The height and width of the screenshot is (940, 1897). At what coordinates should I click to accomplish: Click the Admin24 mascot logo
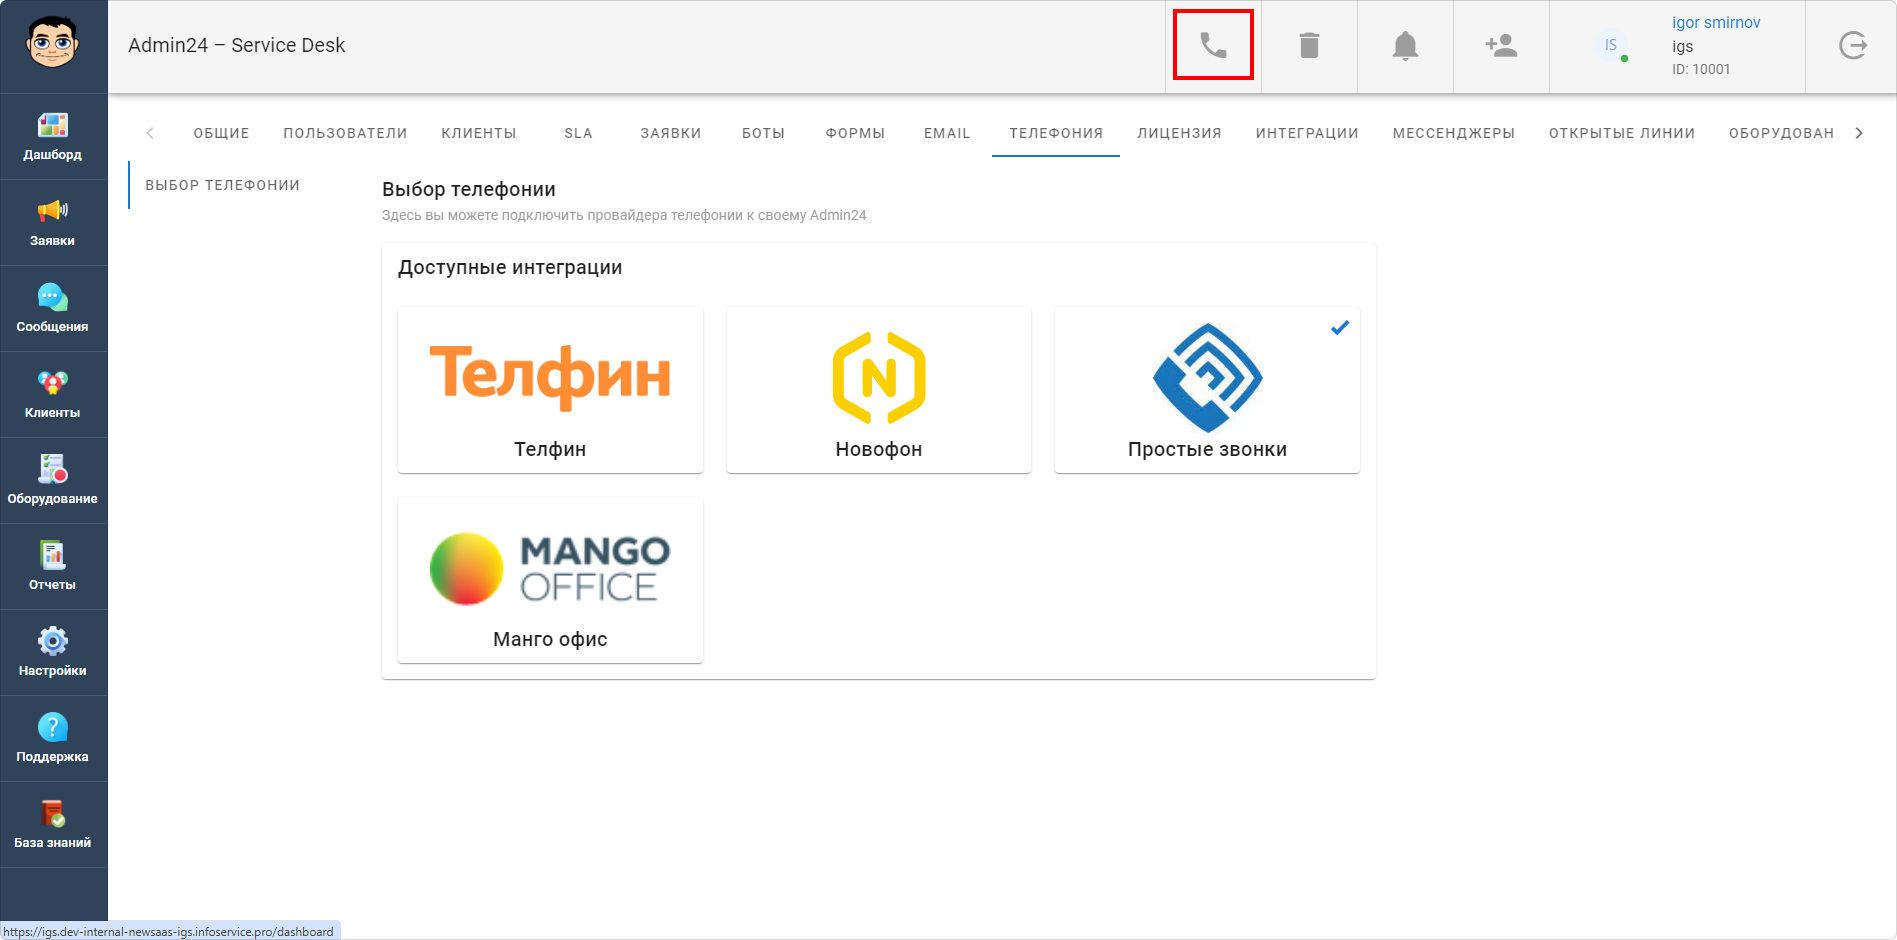[53, 43]
